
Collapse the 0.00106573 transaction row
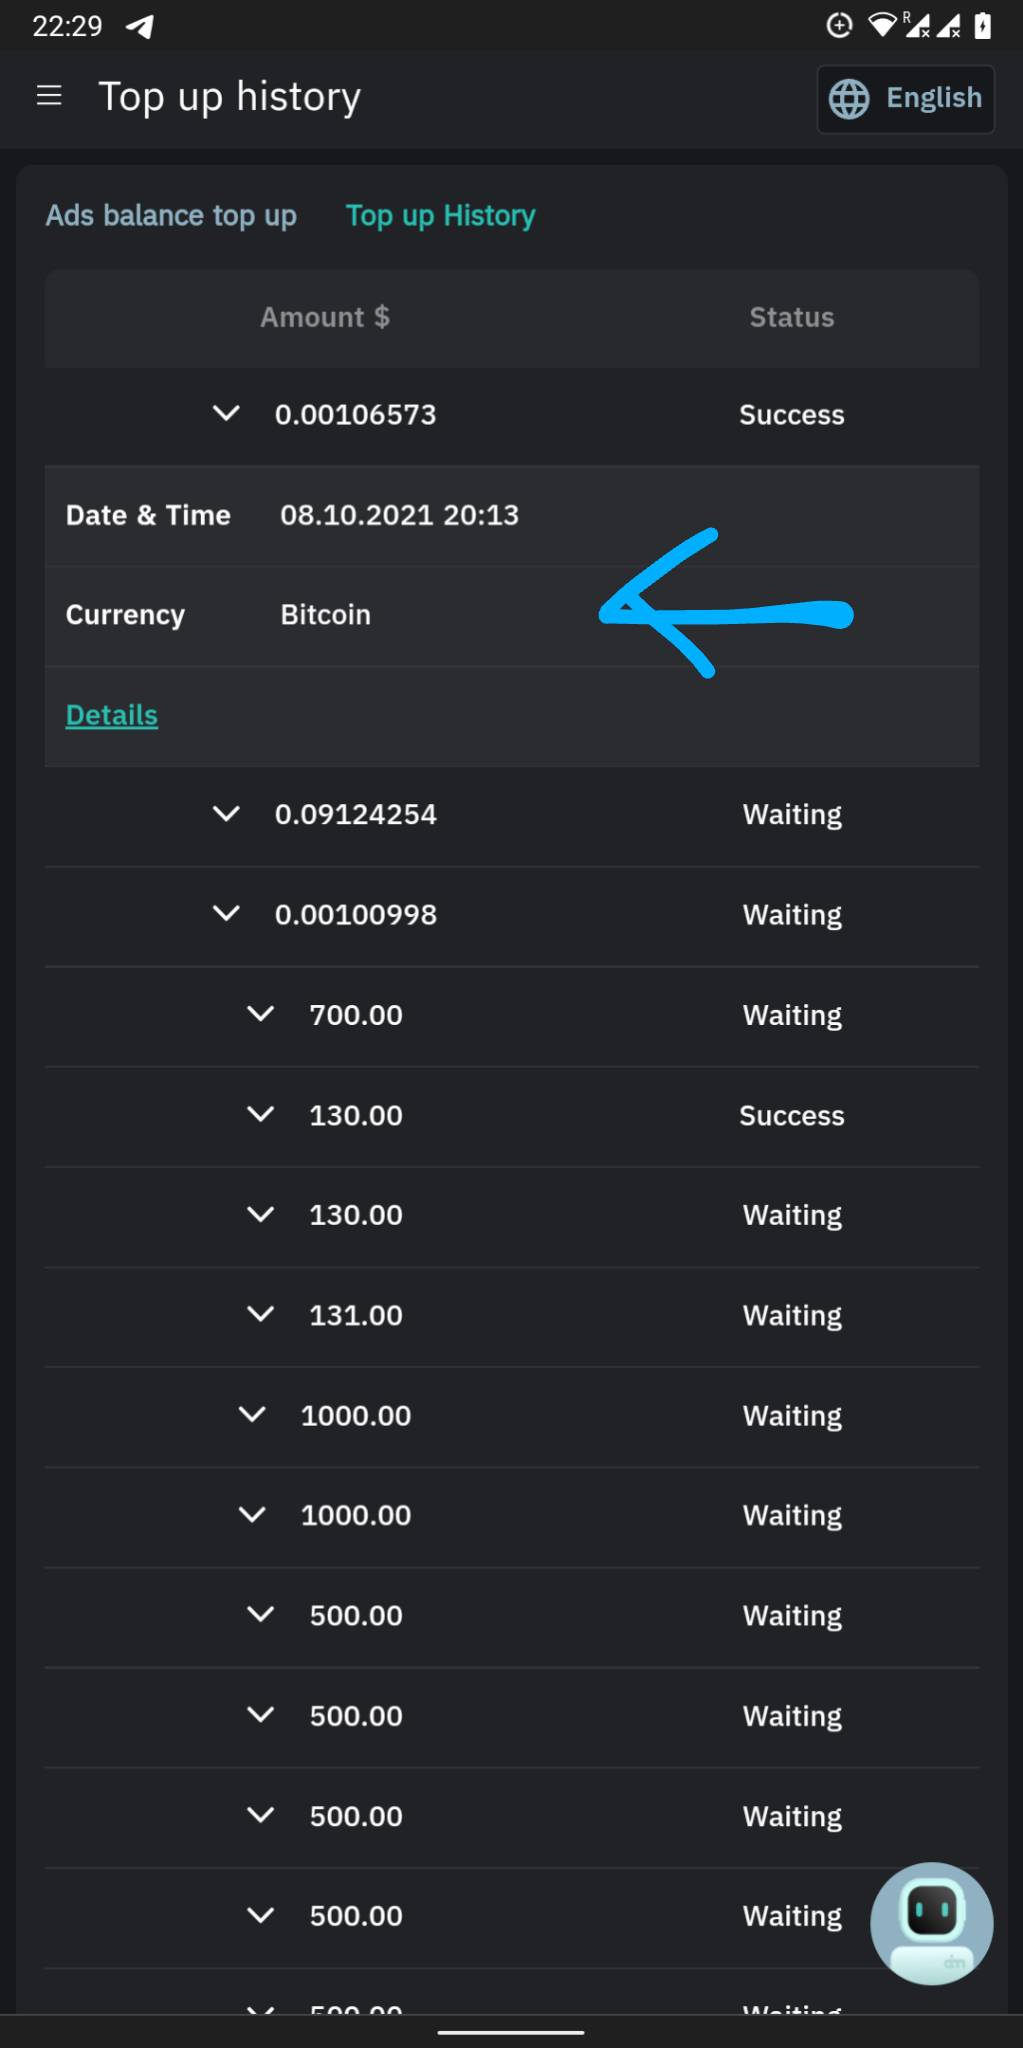click(x=227, y=413)
